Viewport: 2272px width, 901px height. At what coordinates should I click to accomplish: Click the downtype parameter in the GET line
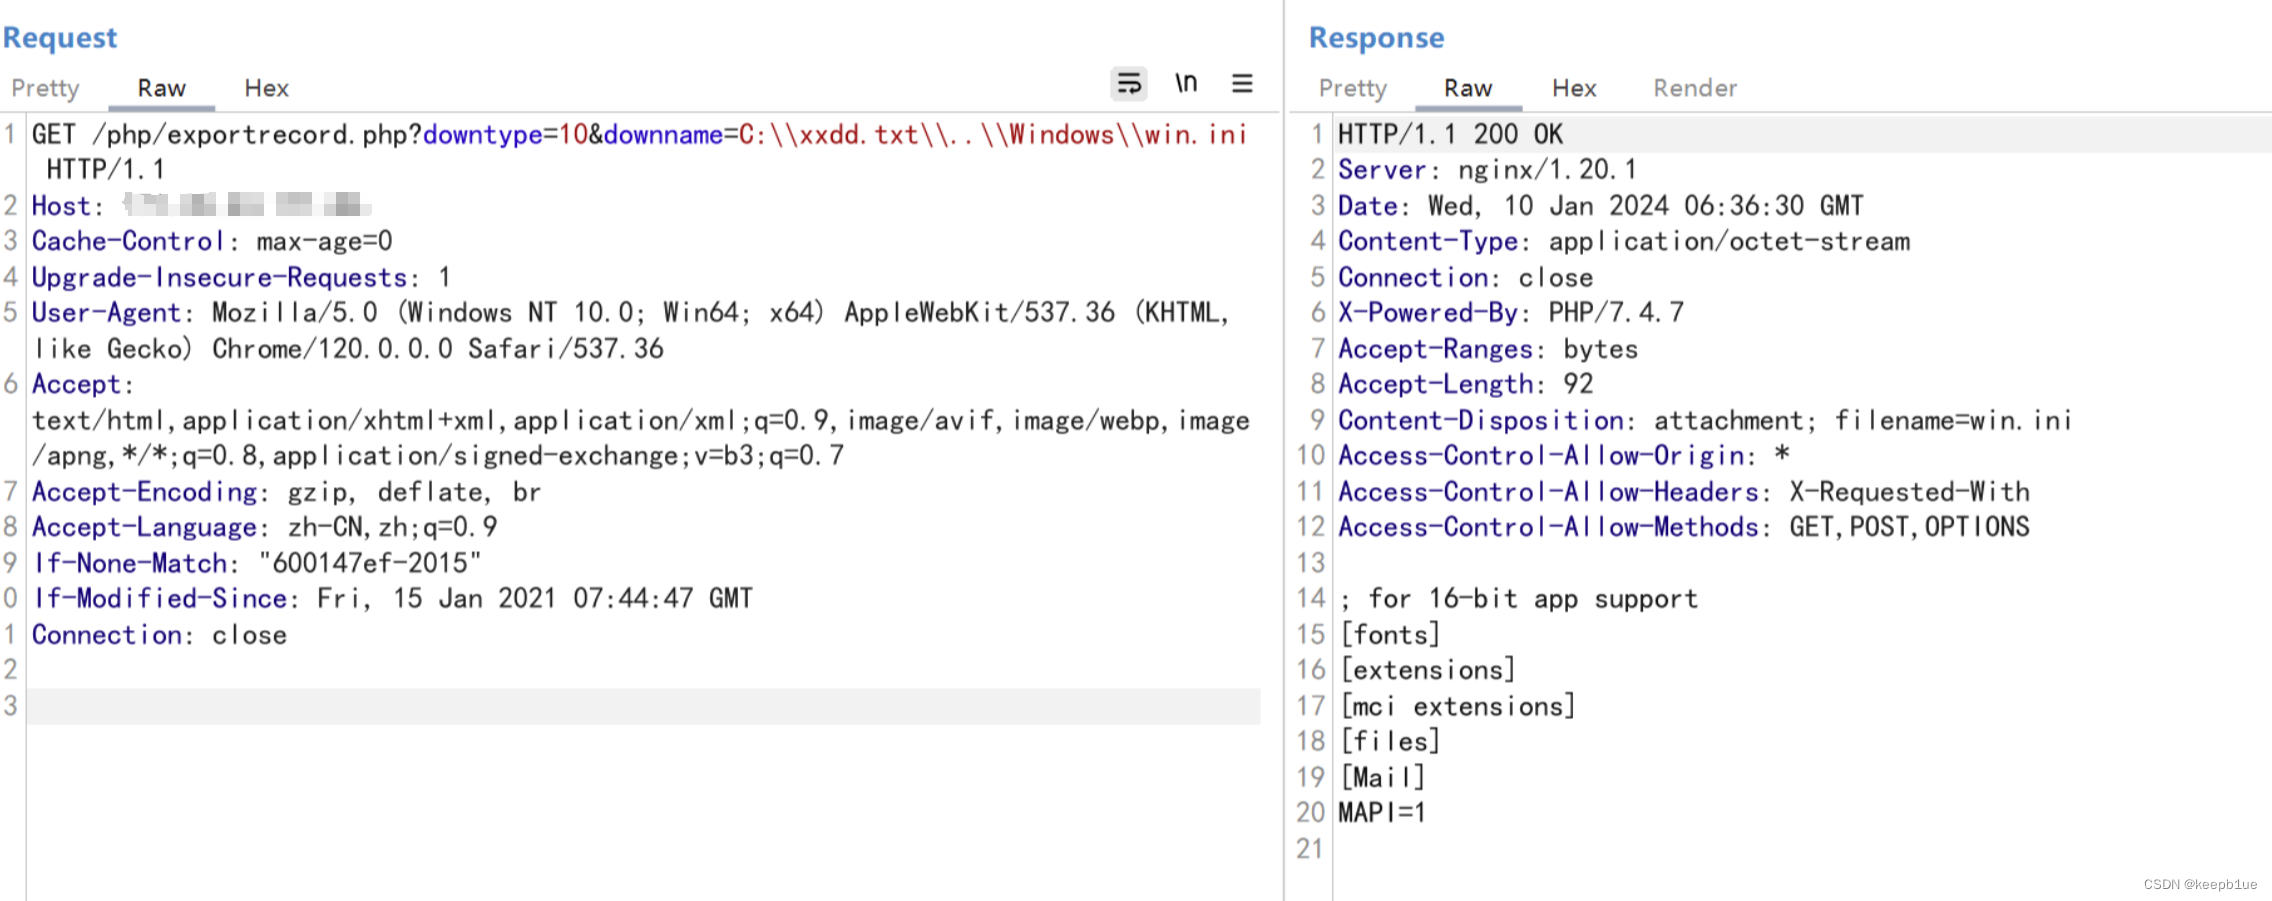pos(482,134)
